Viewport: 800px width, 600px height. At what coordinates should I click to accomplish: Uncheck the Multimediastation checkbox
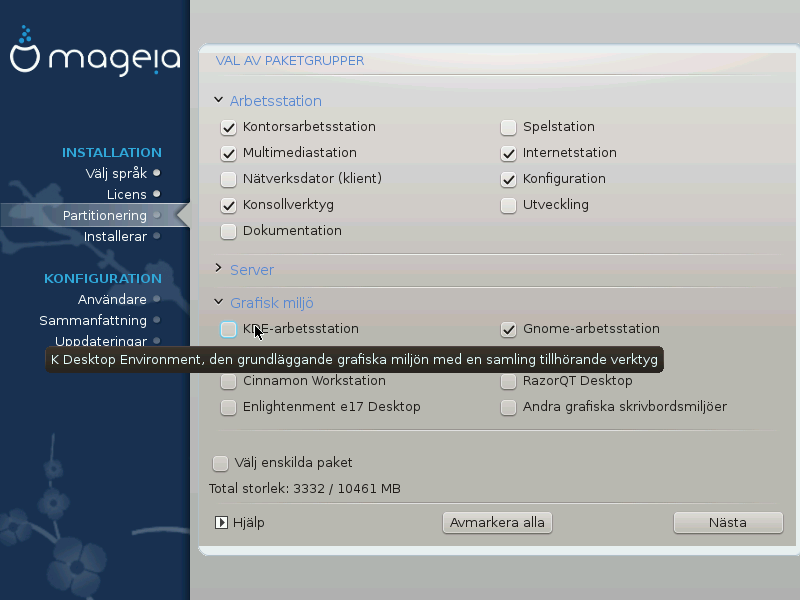coord(228,153)
